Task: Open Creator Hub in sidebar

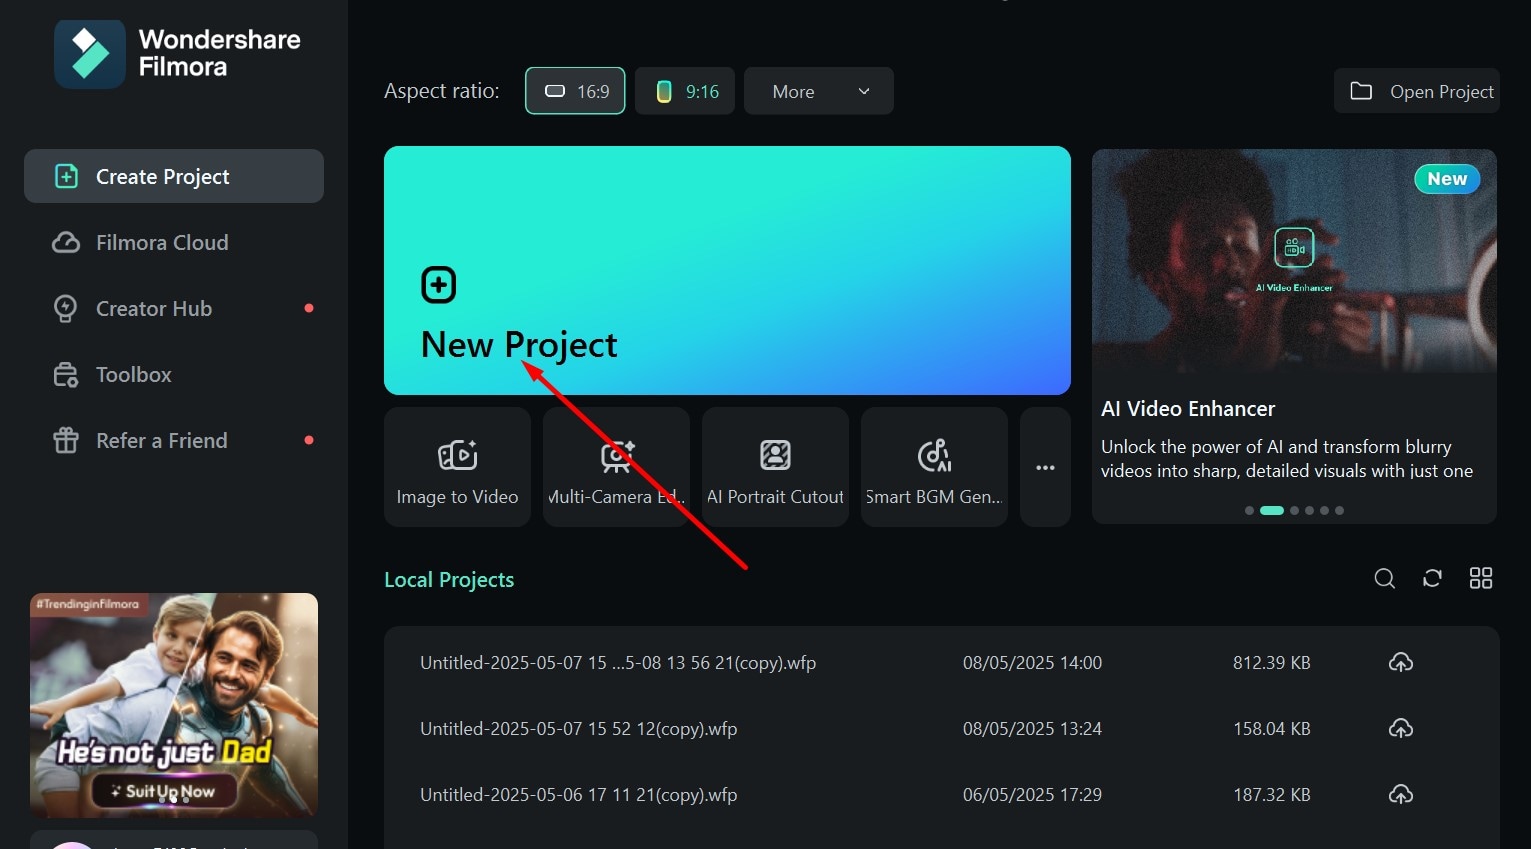Action: point(154,308)
